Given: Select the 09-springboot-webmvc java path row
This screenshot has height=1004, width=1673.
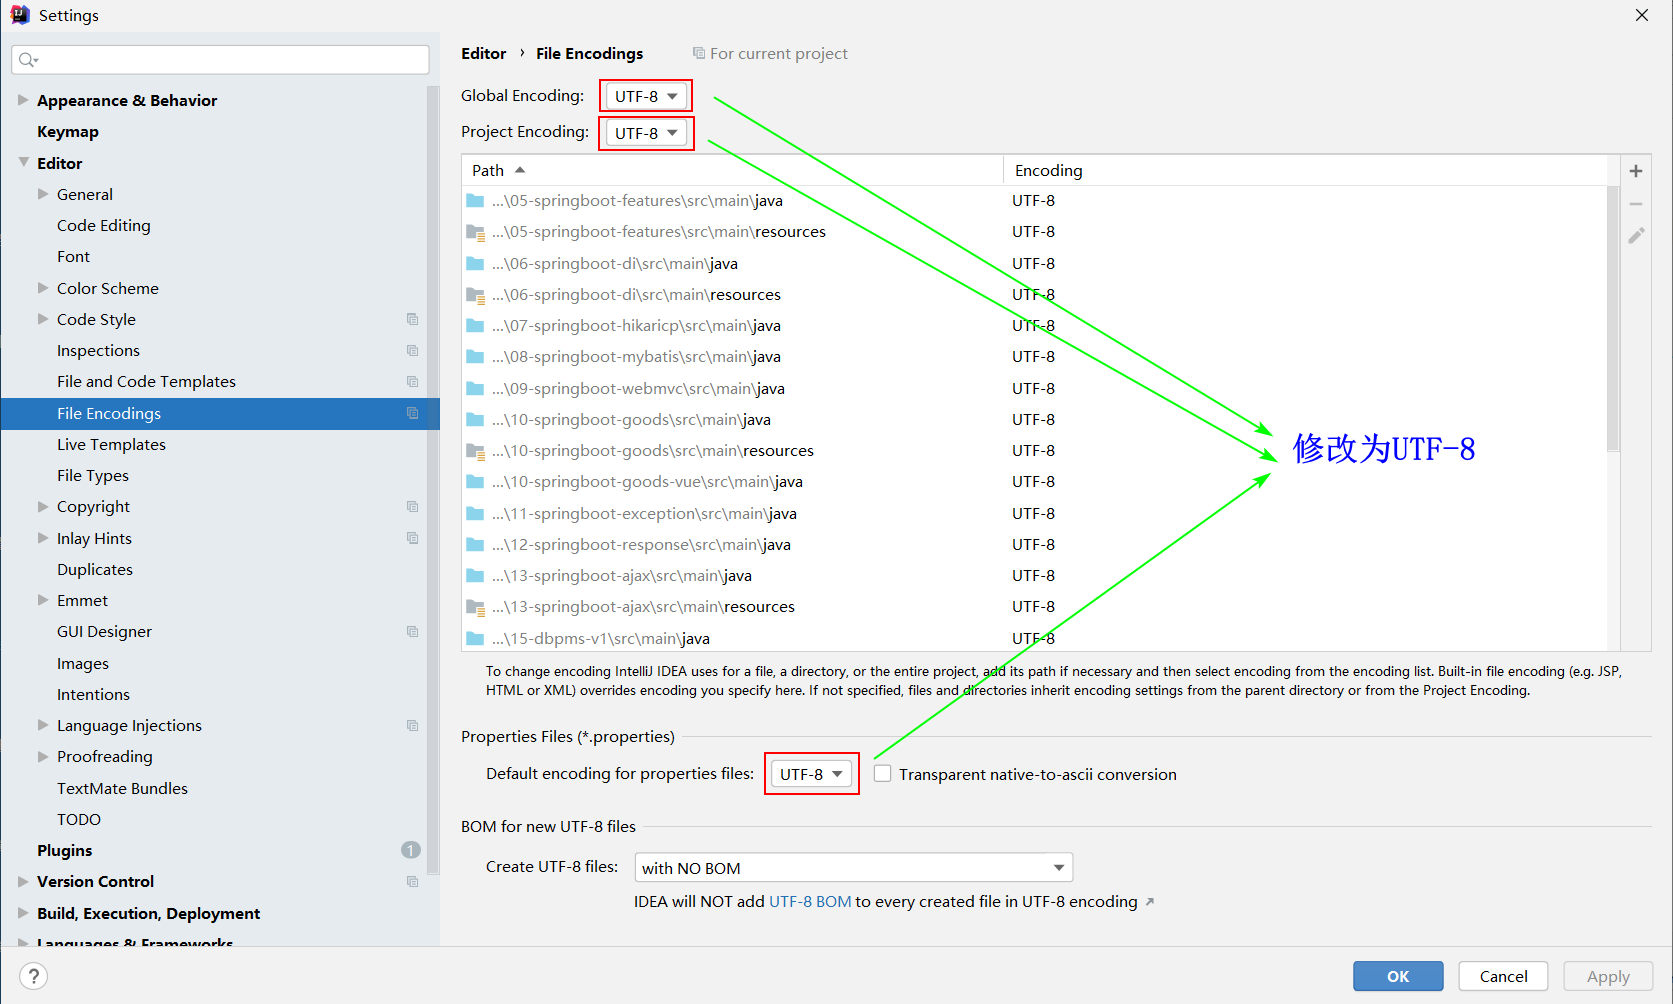Looking at the screenshot, I should 1034,388.
